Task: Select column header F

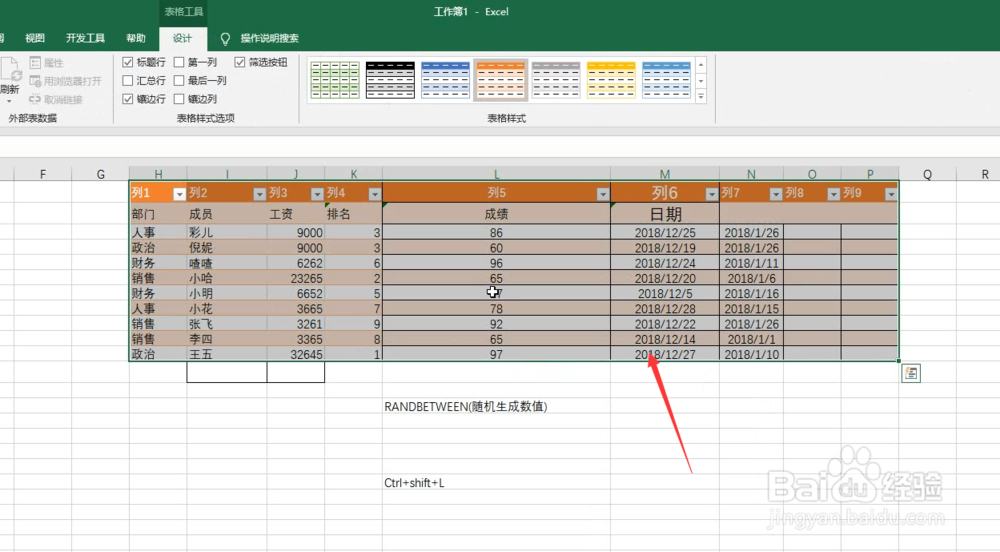Action: (x=43, y=174)
